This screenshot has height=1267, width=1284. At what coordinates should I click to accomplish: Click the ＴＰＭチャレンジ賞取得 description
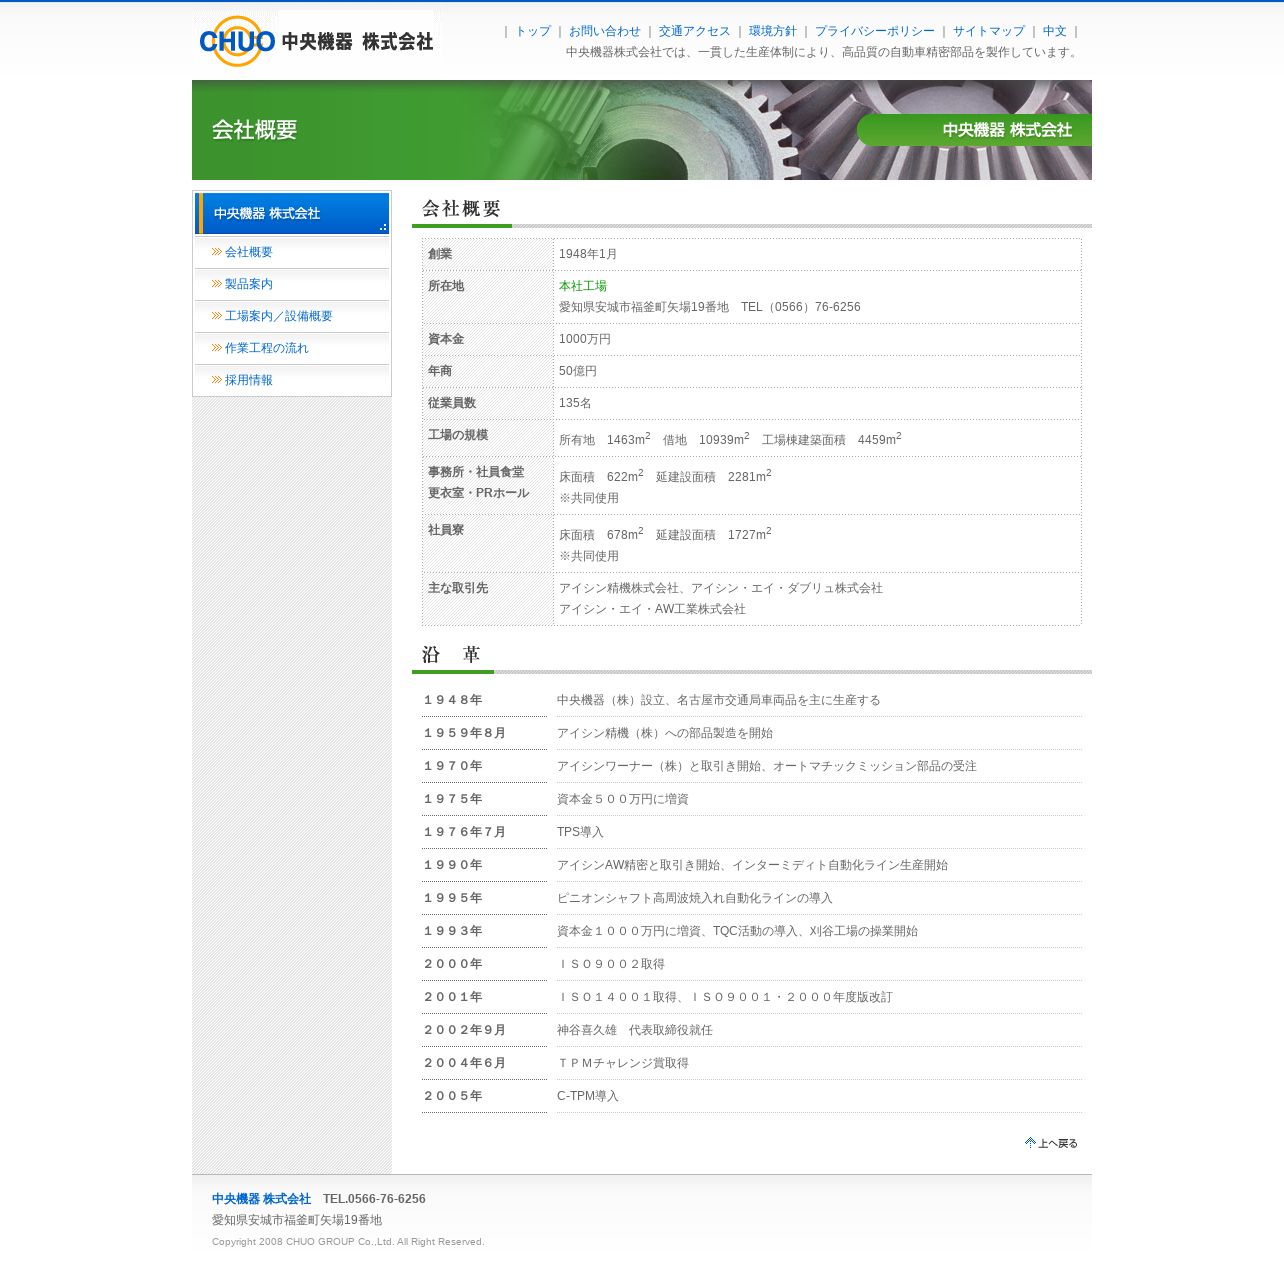tap(623, 1063)
